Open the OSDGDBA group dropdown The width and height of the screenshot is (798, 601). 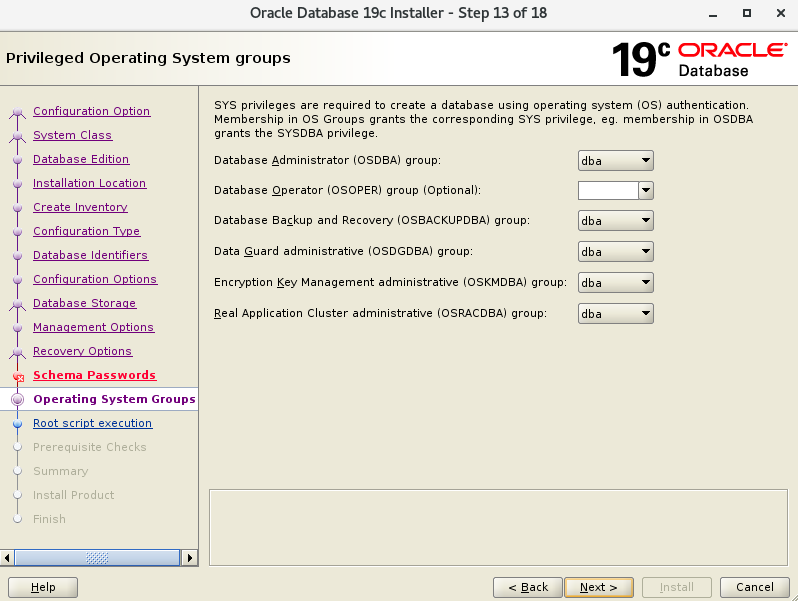coord(615,252)
